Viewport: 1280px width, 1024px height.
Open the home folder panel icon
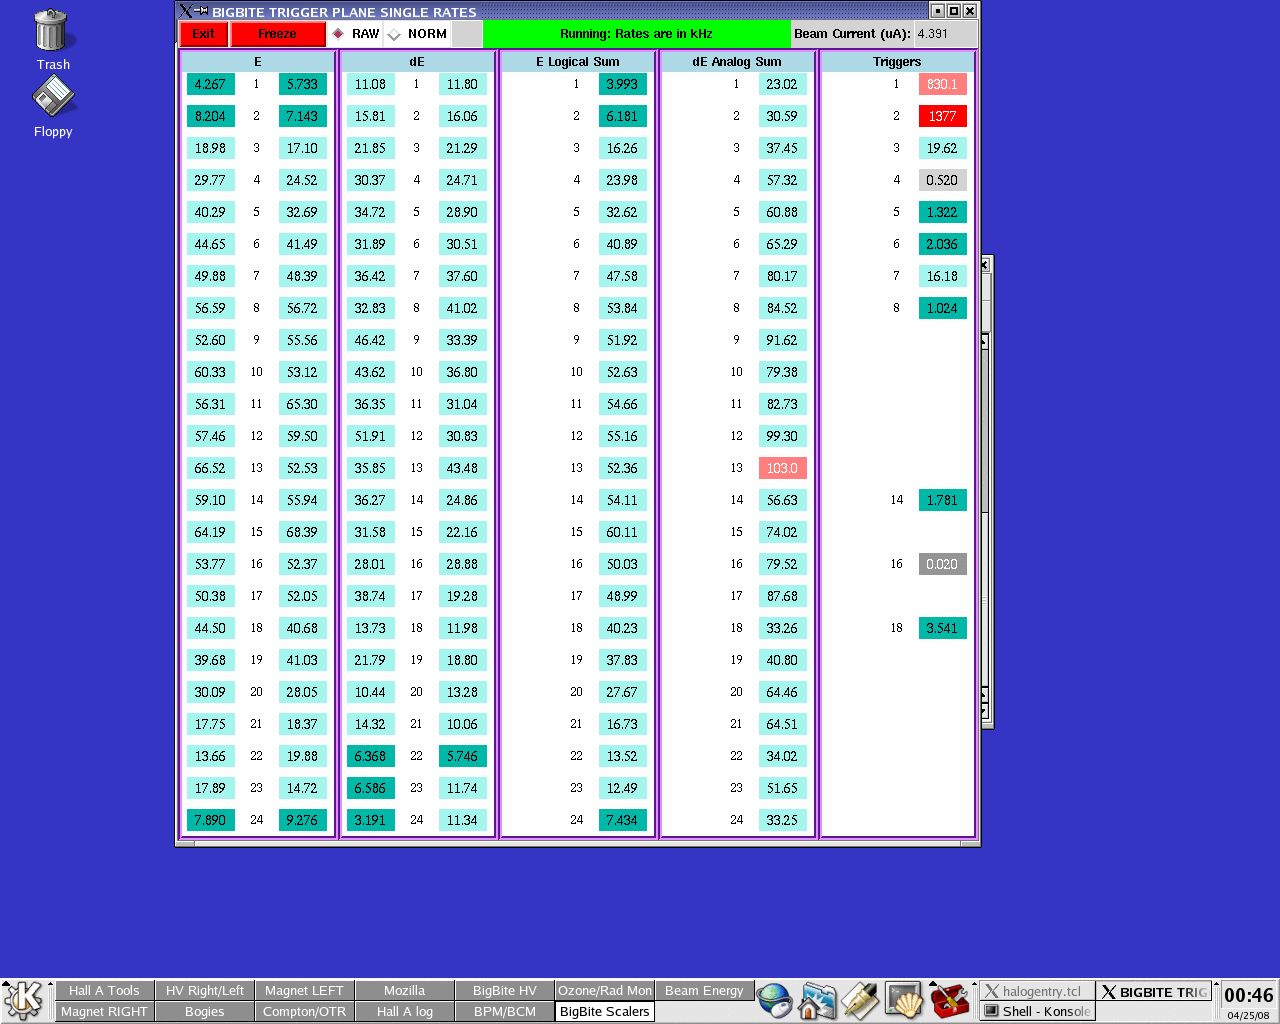click(x=817, y=1000)
